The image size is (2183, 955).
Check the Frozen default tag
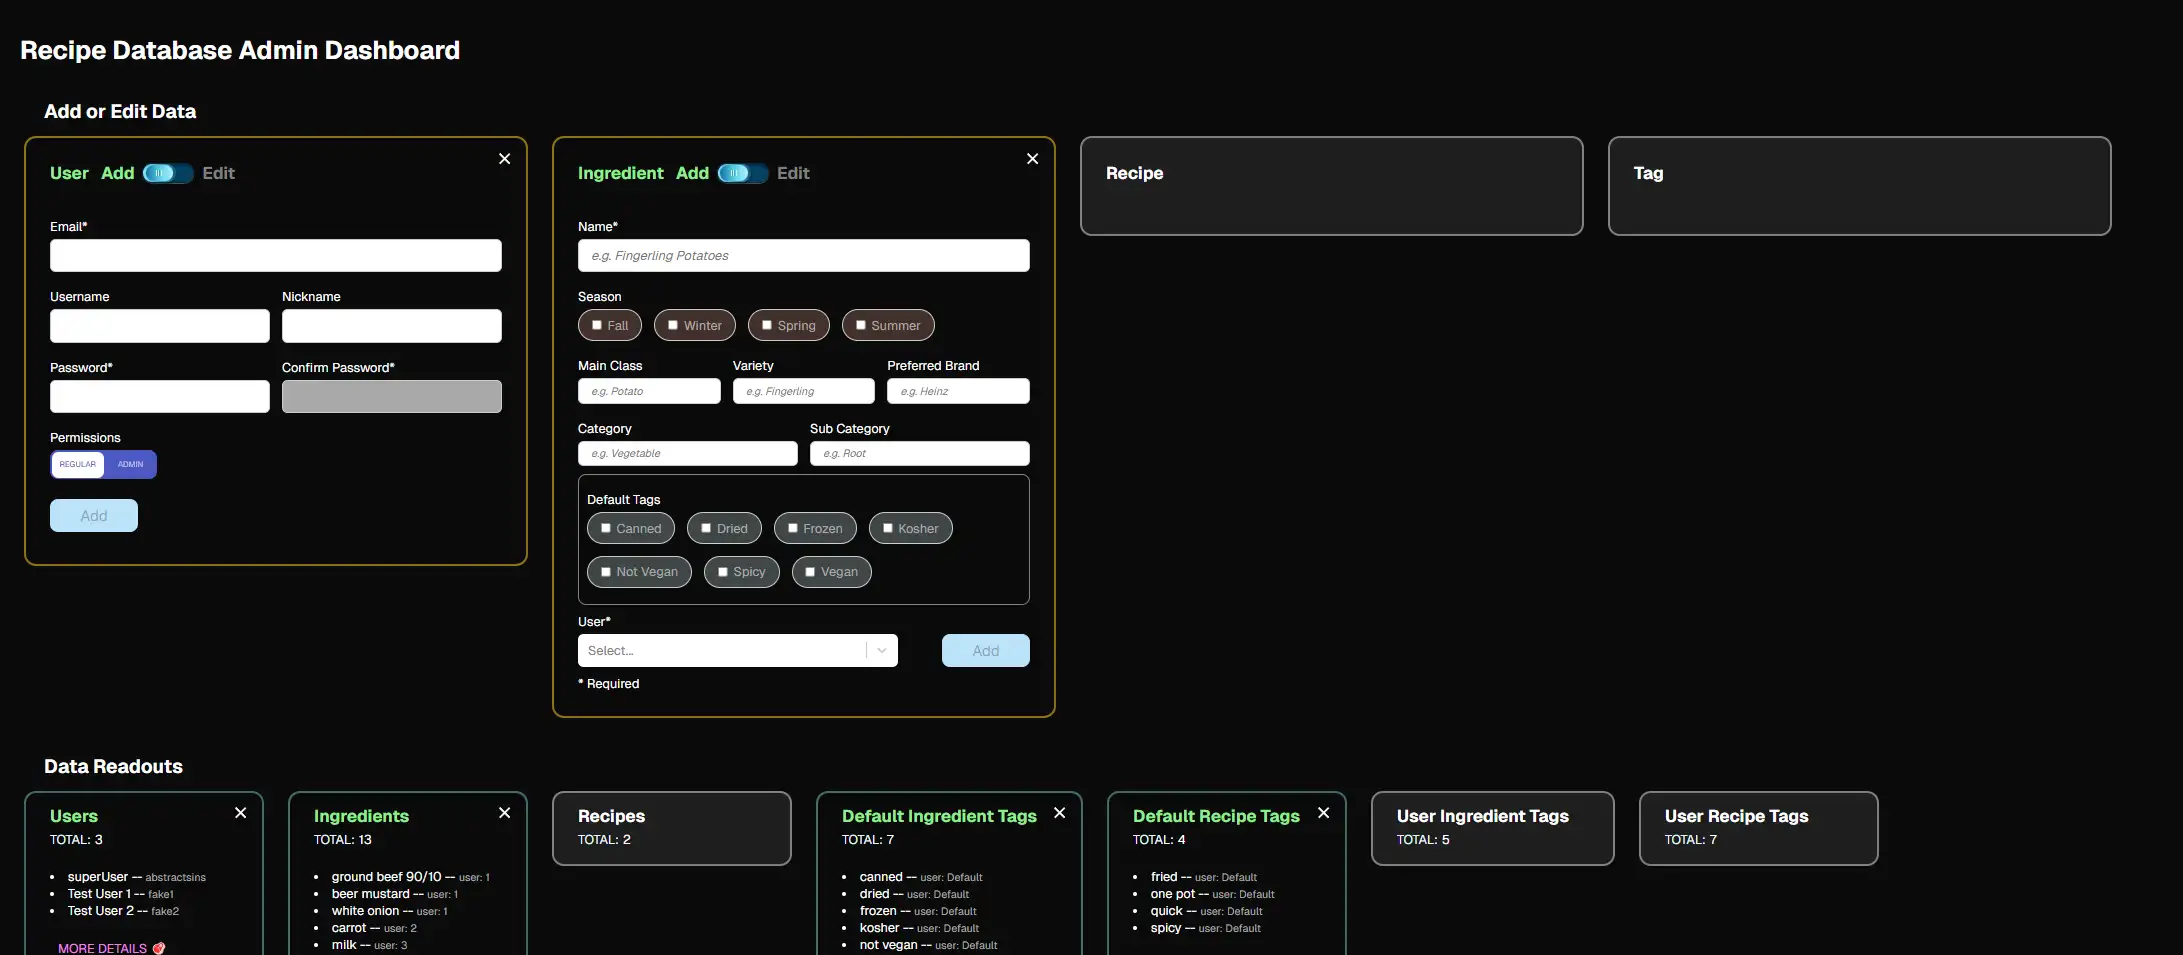[793, 528]
